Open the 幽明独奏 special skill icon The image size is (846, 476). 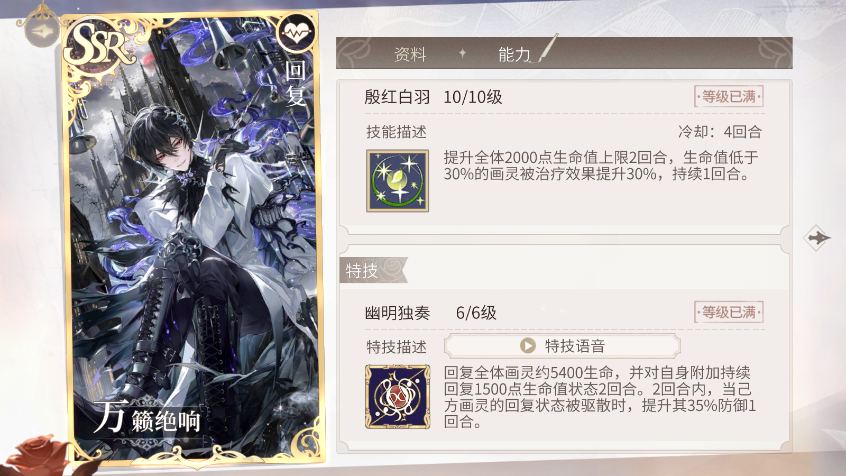[x=398, y=397]
